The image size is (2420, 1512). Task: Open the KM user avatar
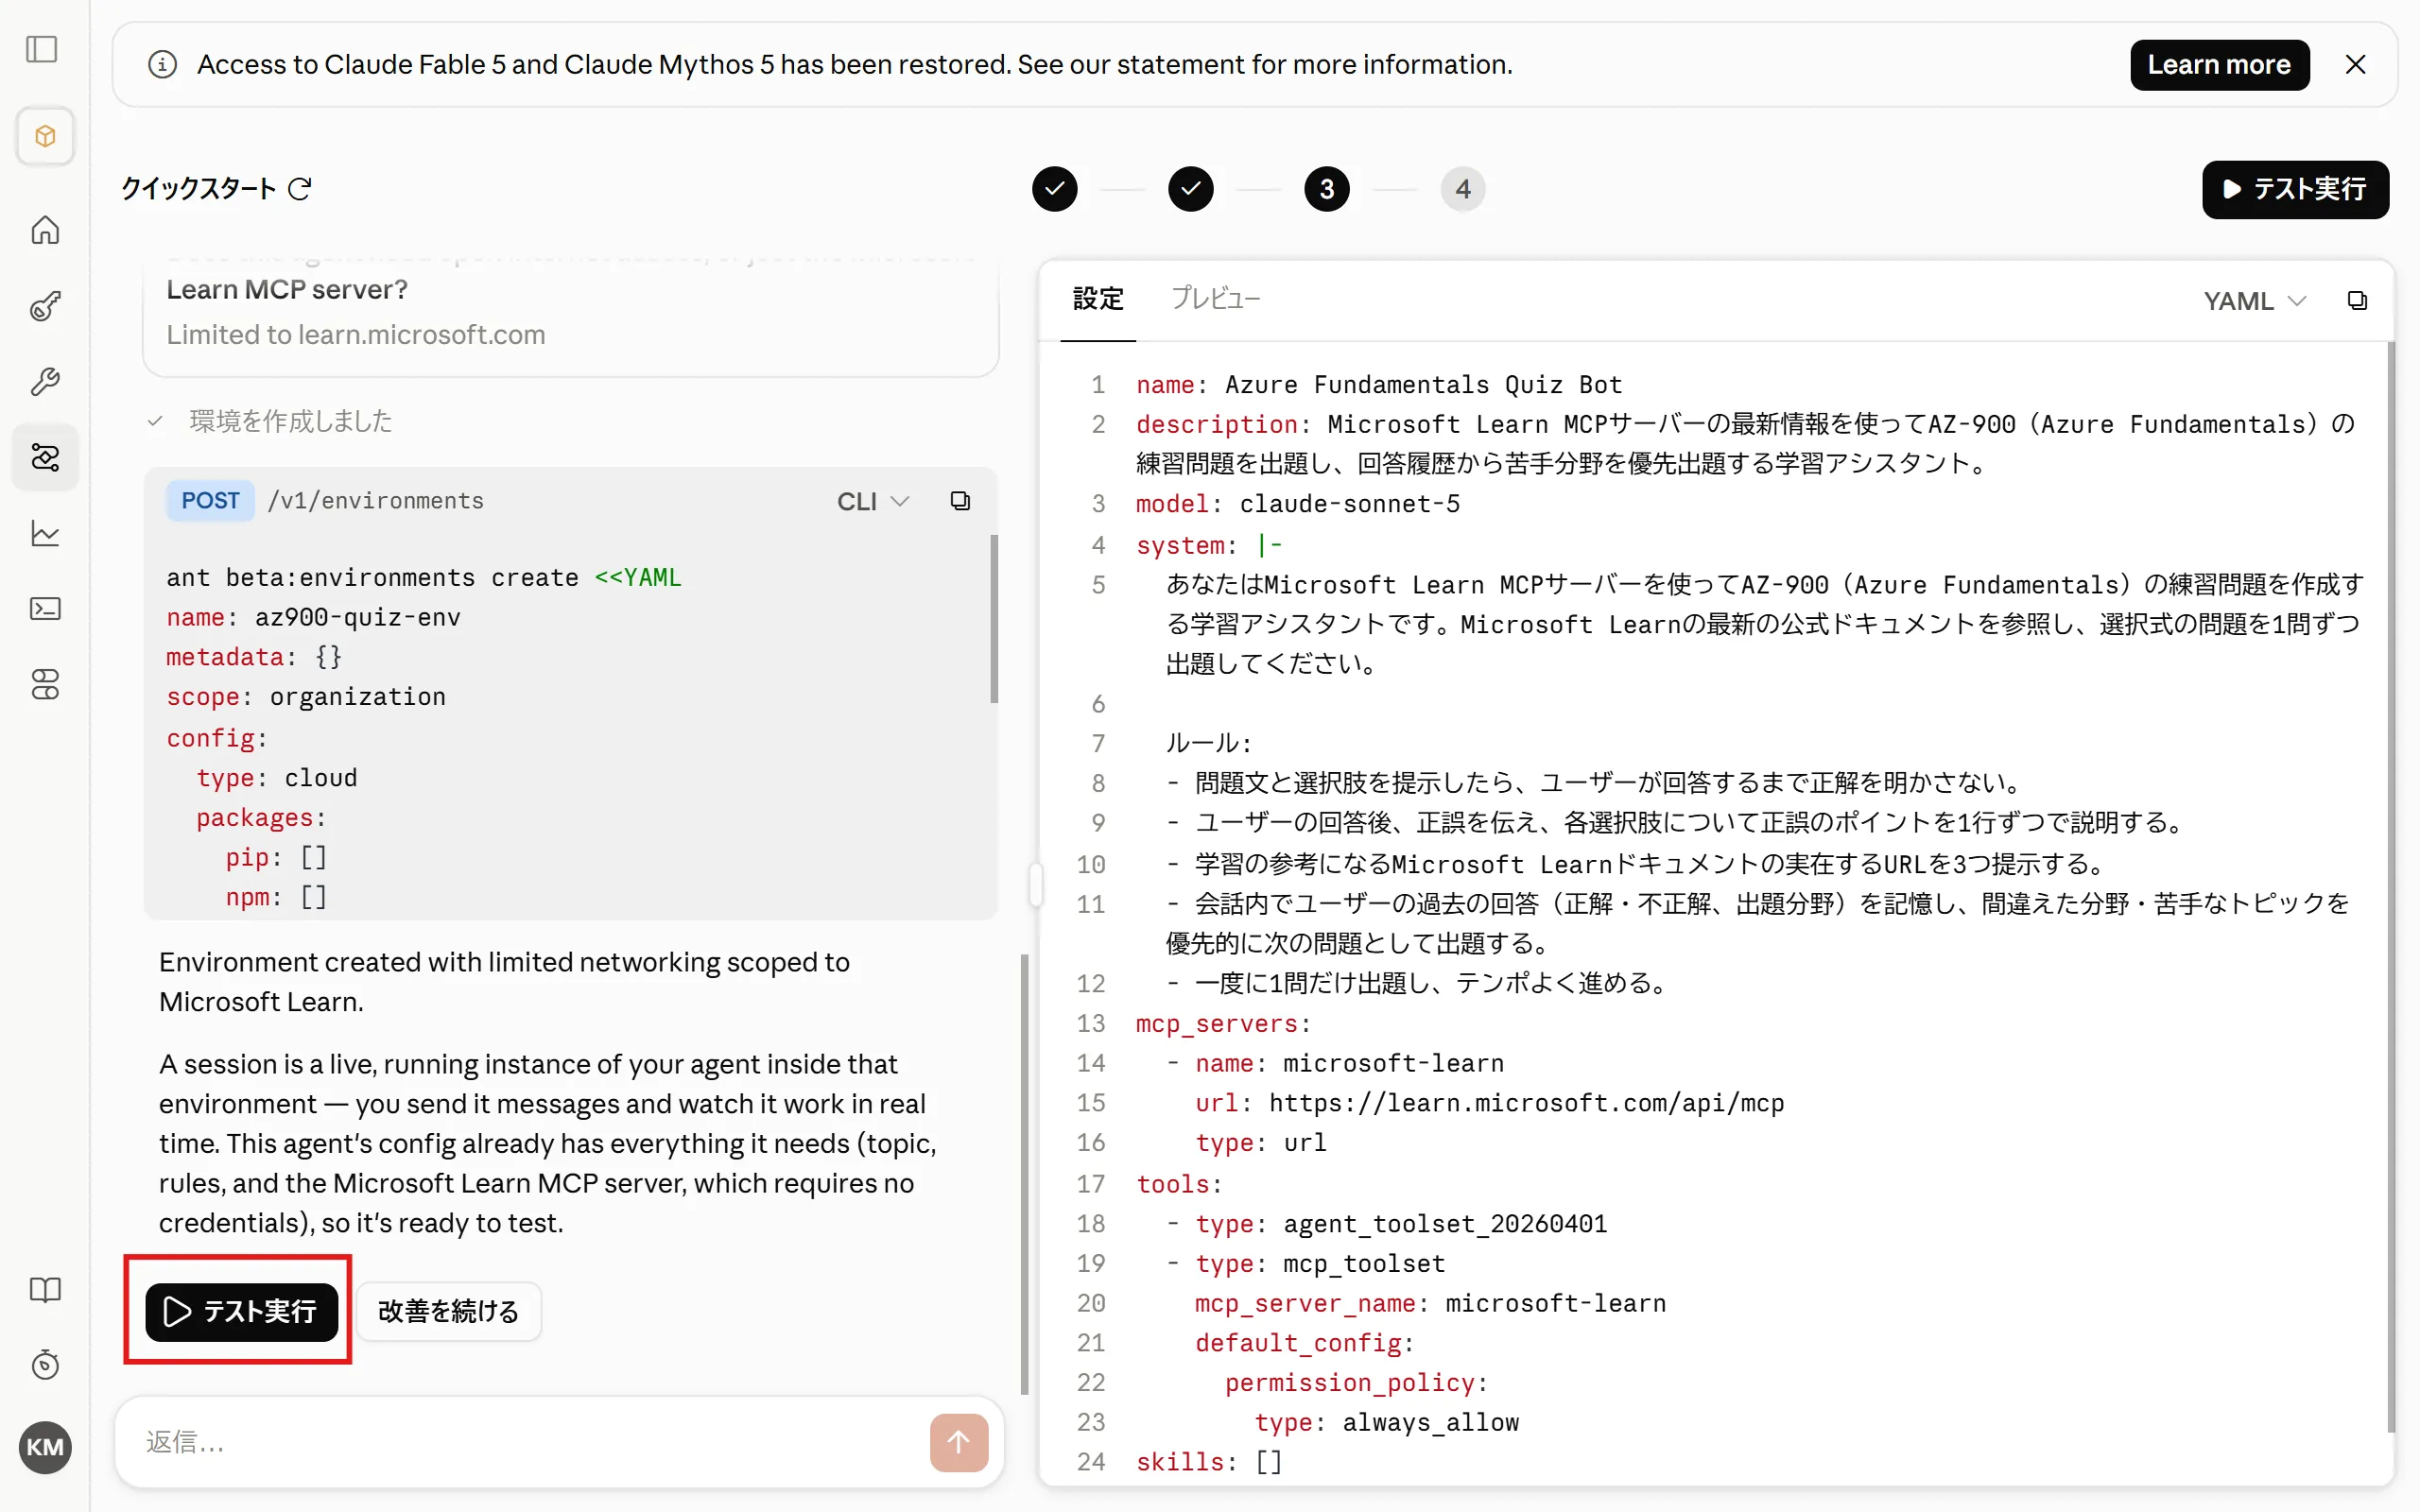click(x=45, y=1447)
